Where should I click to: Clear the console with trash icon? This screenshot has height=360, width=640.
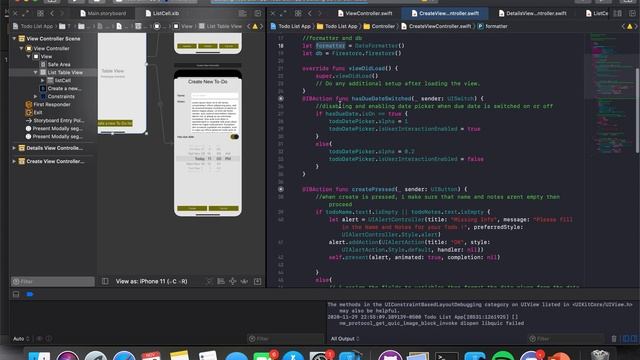614,339
